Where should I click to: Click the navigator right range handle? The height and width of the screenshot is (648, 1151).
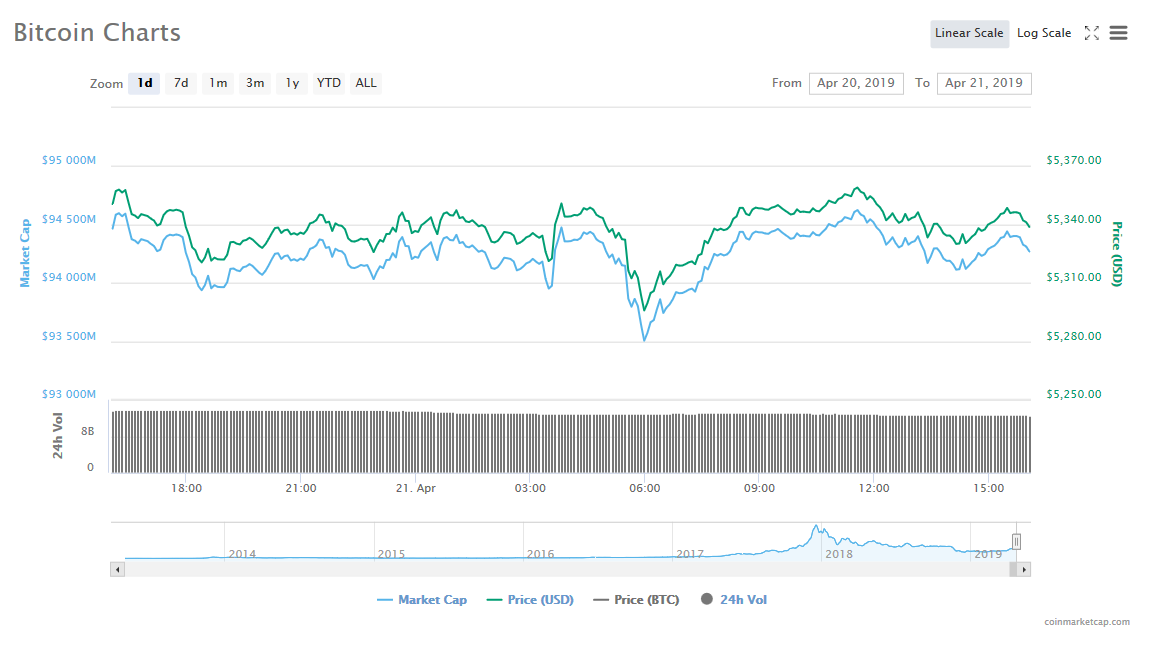(1016, 541)
